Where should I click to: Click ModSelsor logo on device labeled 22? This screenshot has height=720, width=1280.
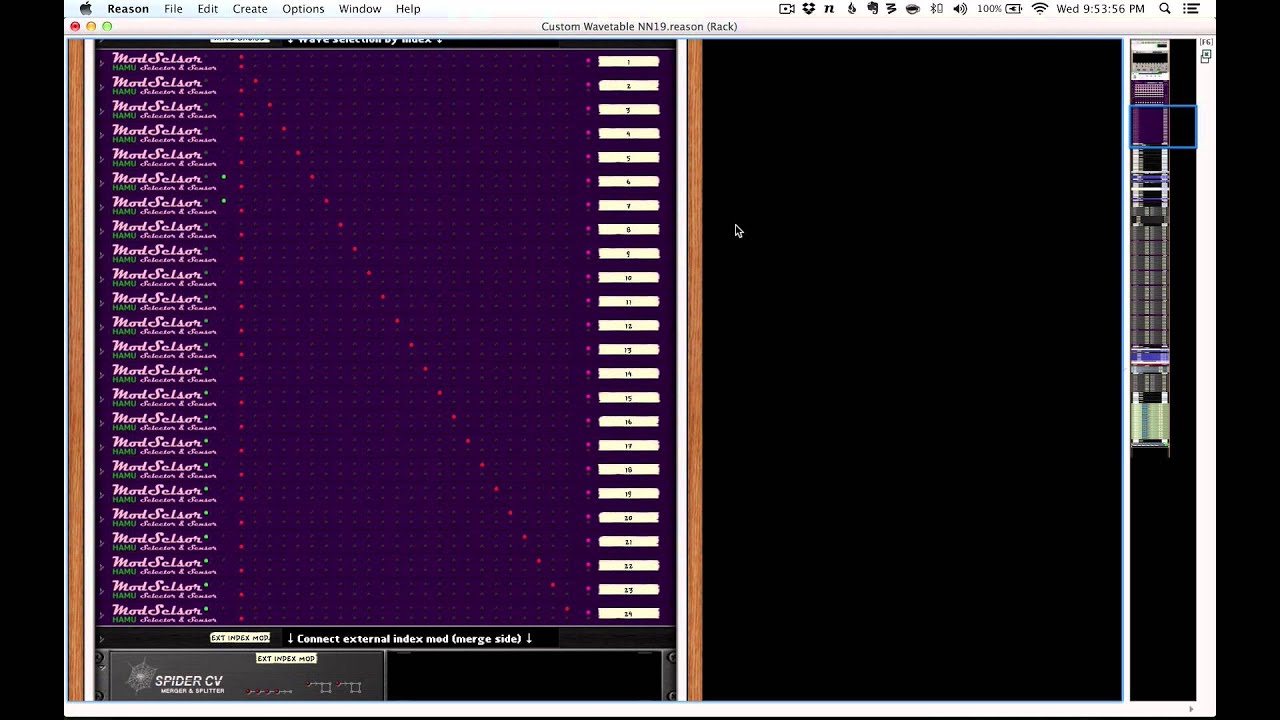coord(157,562)
